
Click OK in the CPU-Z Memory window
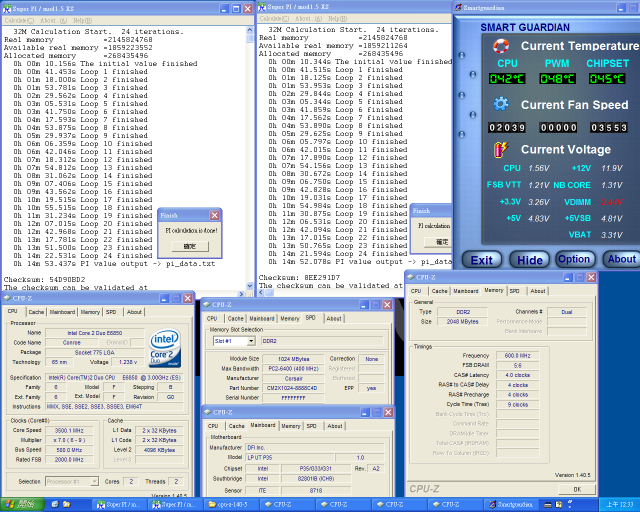pyautogui.click(x=577, y=489)
